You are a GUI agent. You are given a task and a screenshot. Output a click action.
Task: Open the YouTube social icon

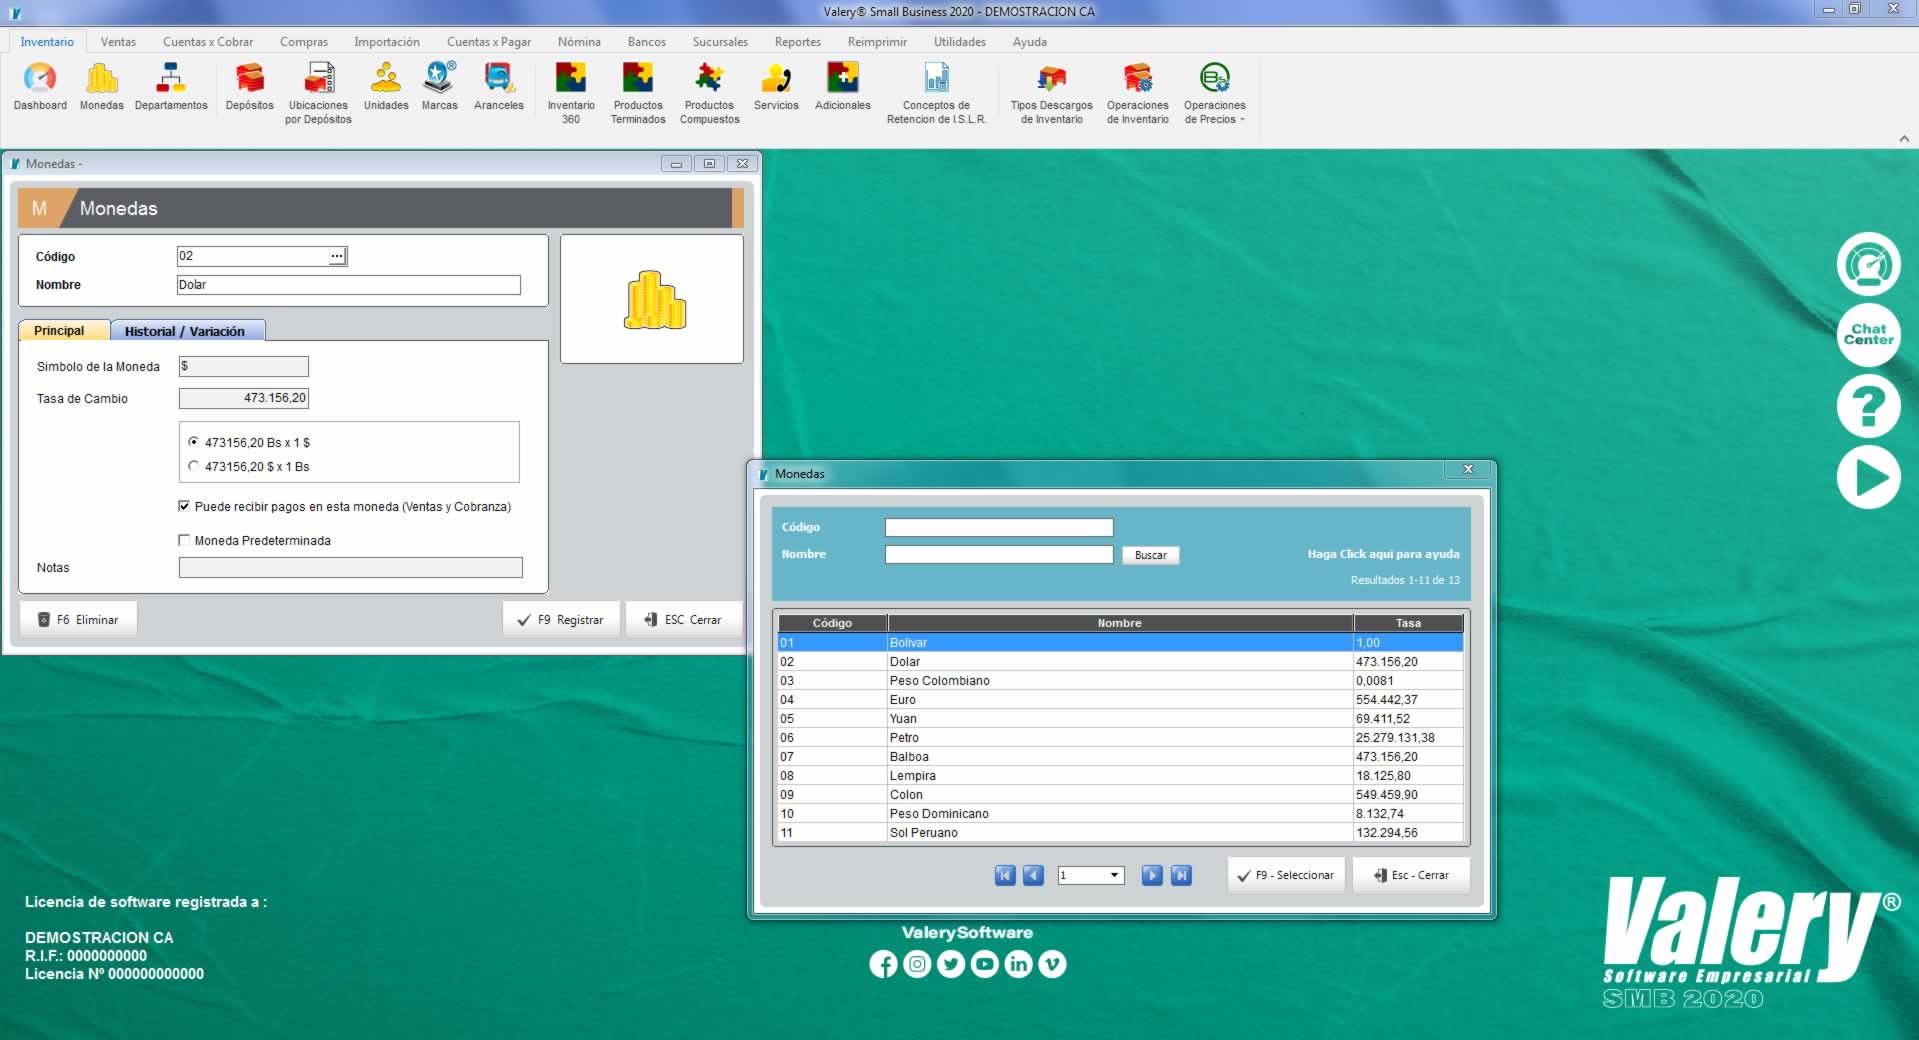(985, 964)
